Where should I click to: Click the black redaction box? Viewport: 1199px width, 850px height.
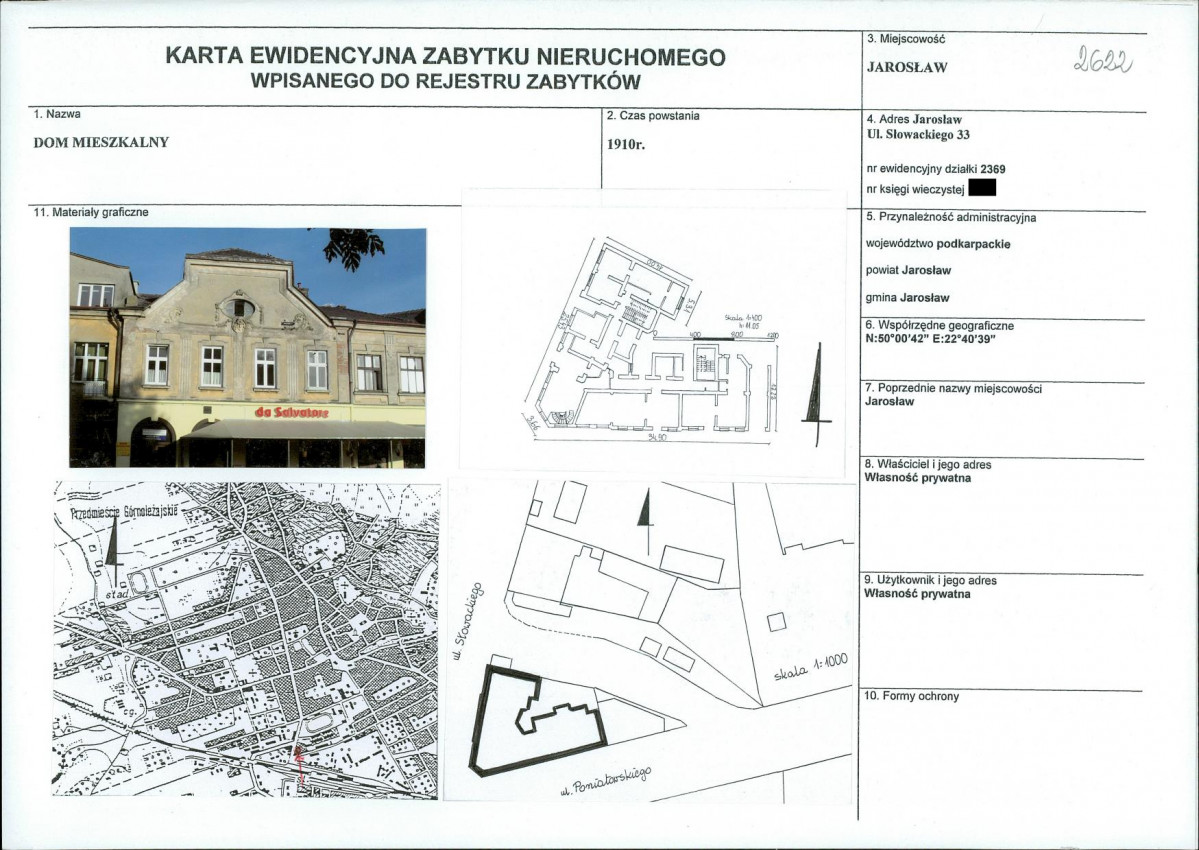[982, 187]
